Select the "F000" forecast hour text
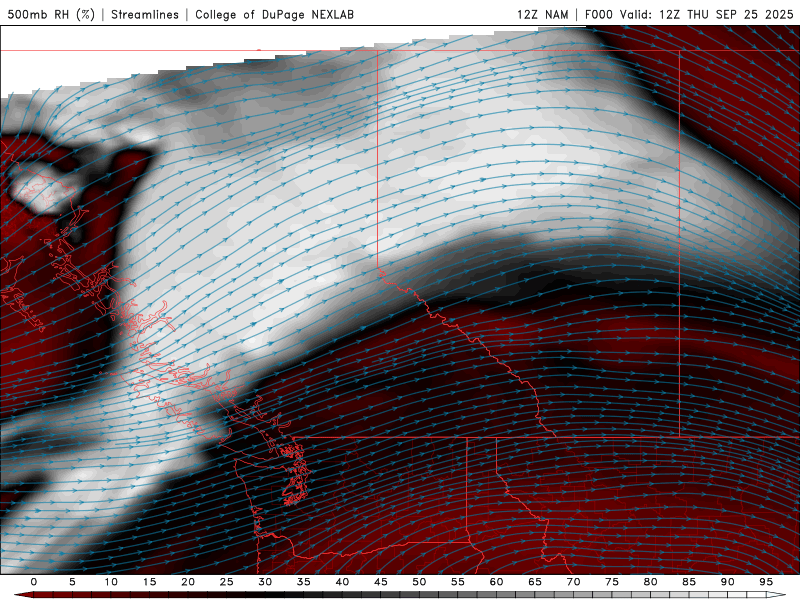800x600 pixels. click(x=599, y=14)
